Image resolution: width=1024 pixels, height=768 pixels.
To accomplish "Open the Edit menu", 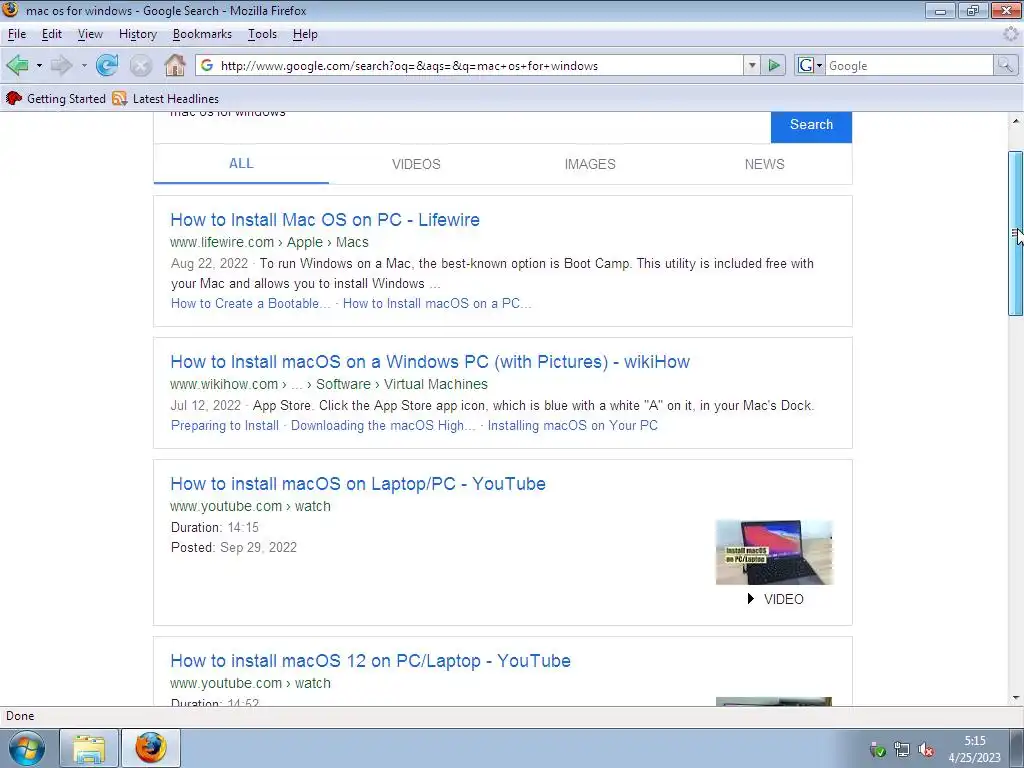I will tap(52, 34).
